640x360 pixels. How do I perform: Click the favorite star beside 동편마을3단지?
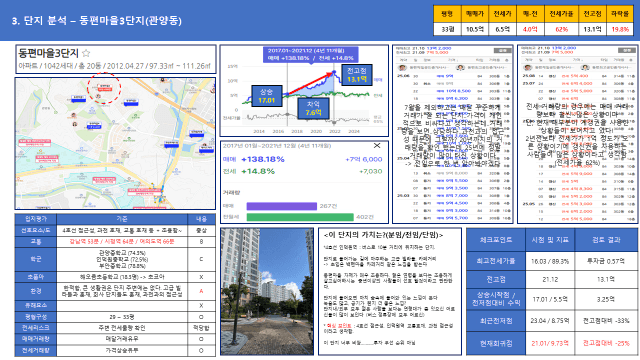86,53
